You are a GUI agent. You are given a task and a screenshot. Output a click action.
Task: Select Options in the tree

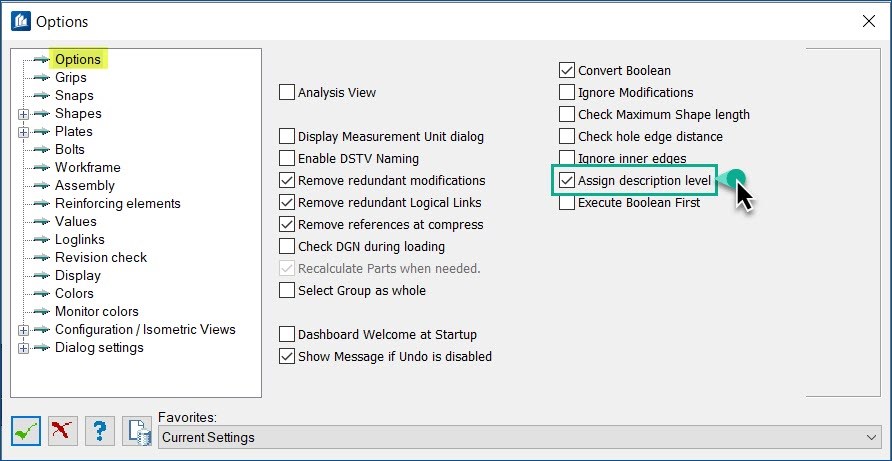[x=78, y=59]
